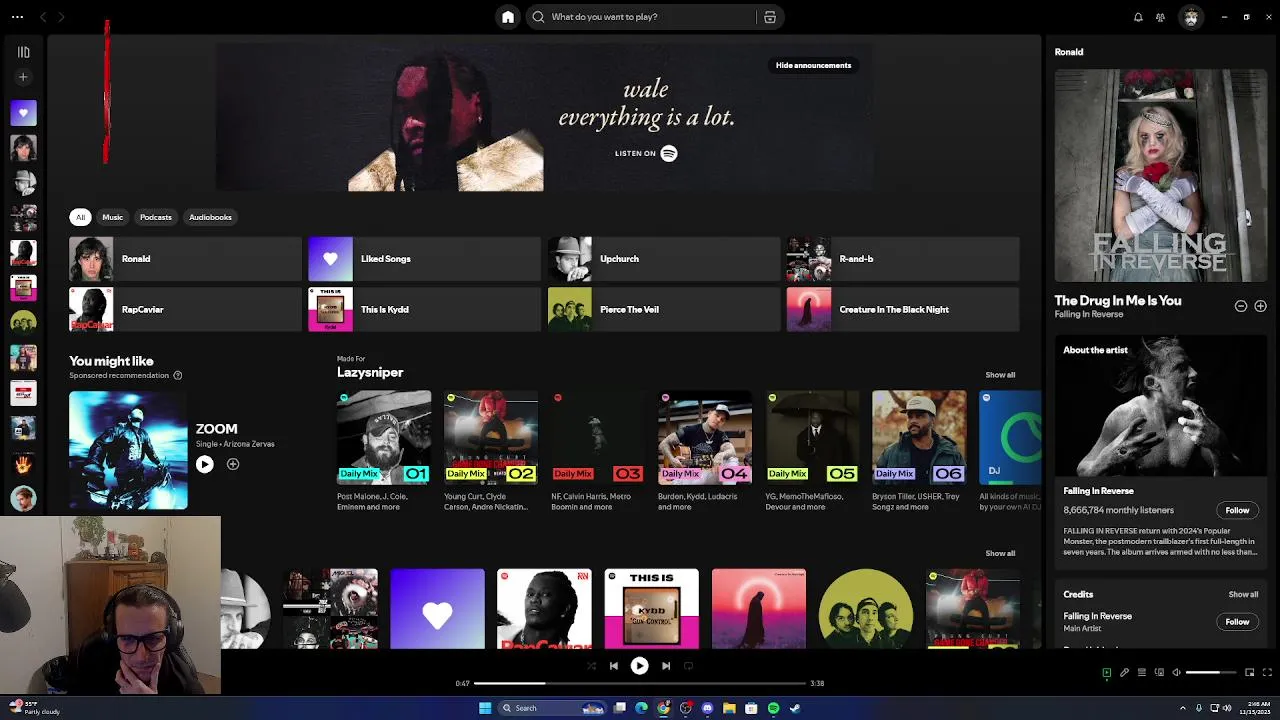
Task: Open Daily Mix 06 card
Action: 919,451
